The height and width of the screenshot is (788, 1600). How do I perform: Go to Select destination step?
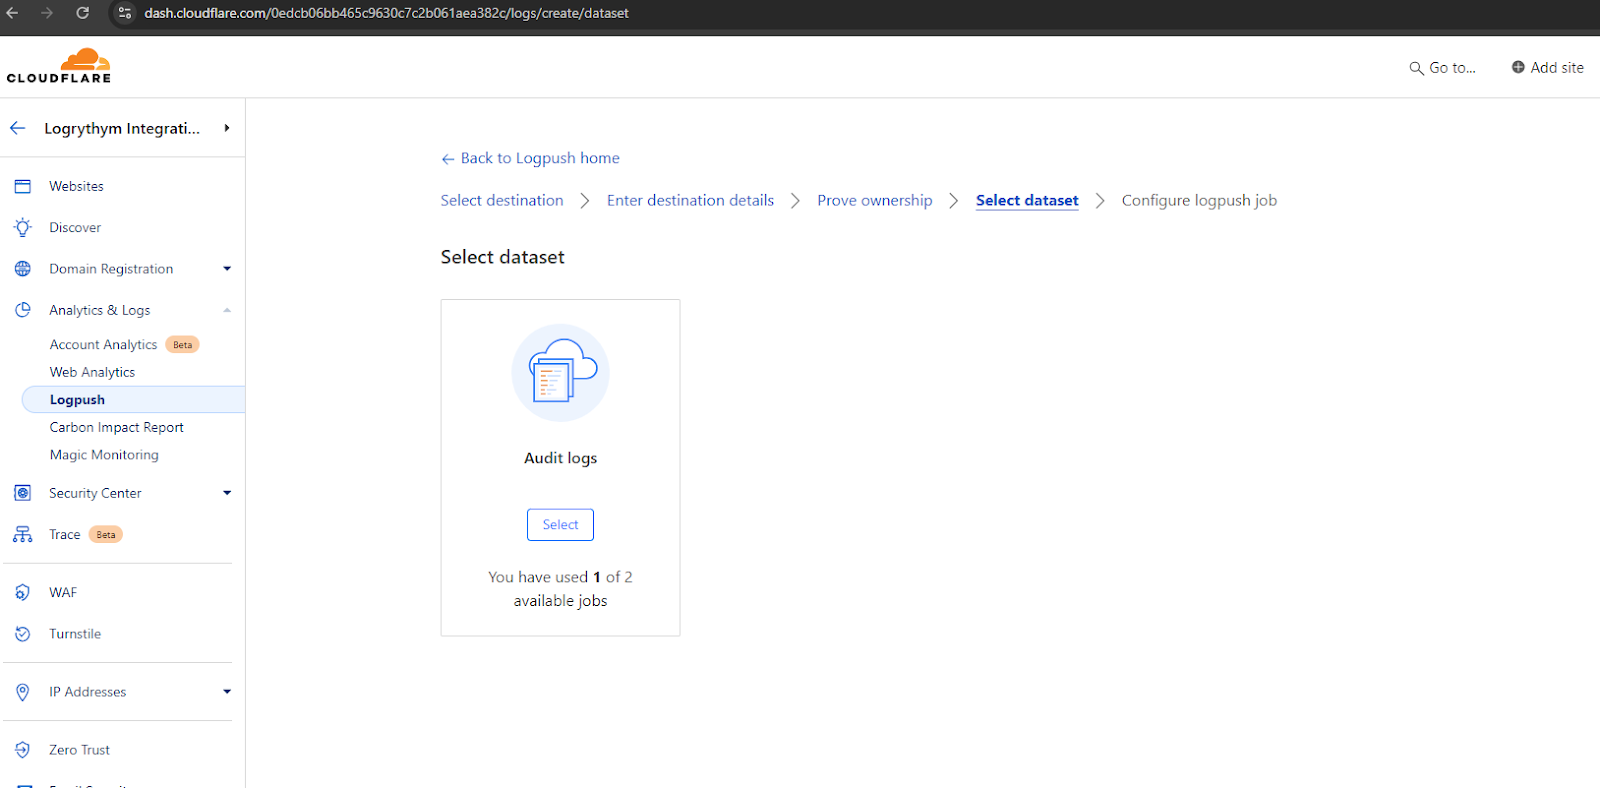pyautogui.click(x=502, y=200)
